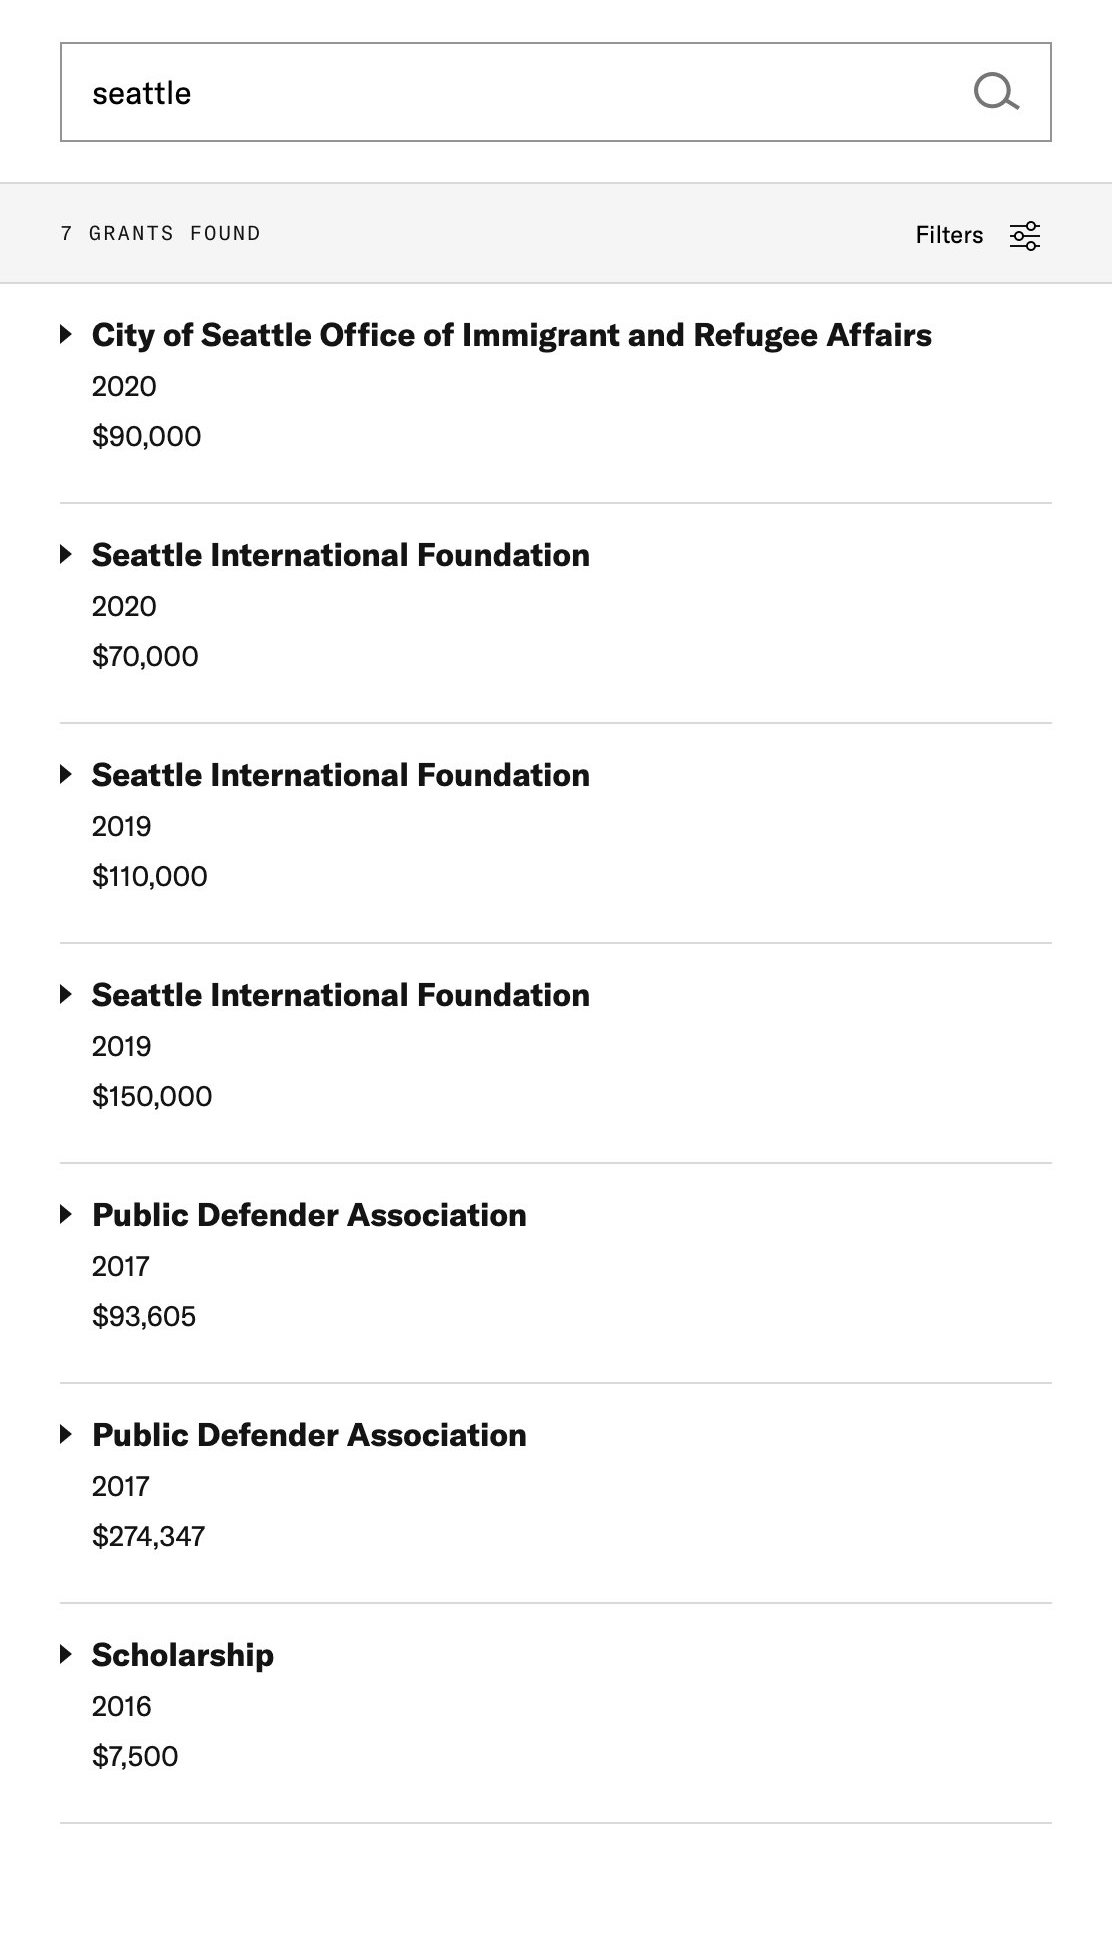Focus the search field containing "seattle"
The image size is (1112, 1933).
coord(500,92)
